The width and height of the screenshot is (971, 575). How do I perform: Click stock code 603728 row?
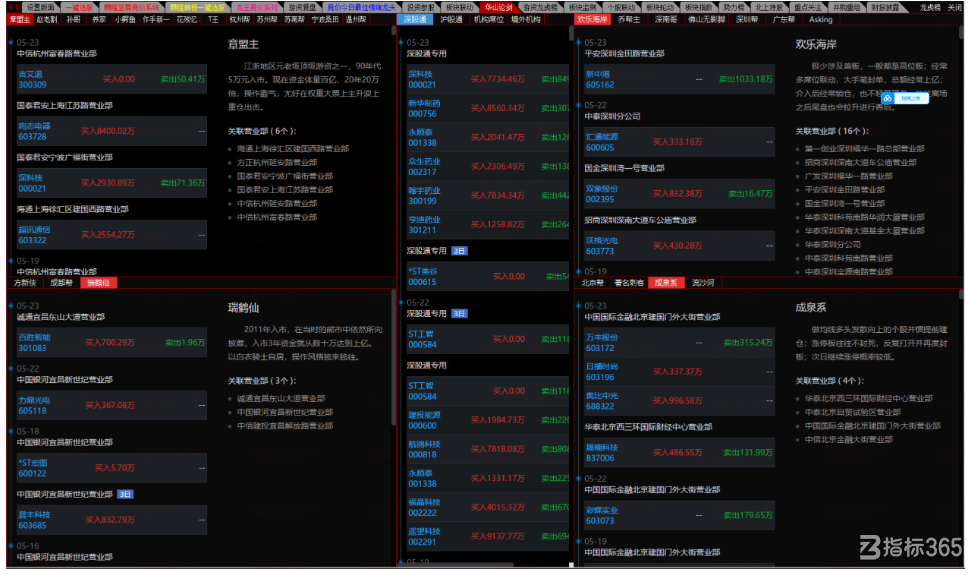tap(112, 131)
